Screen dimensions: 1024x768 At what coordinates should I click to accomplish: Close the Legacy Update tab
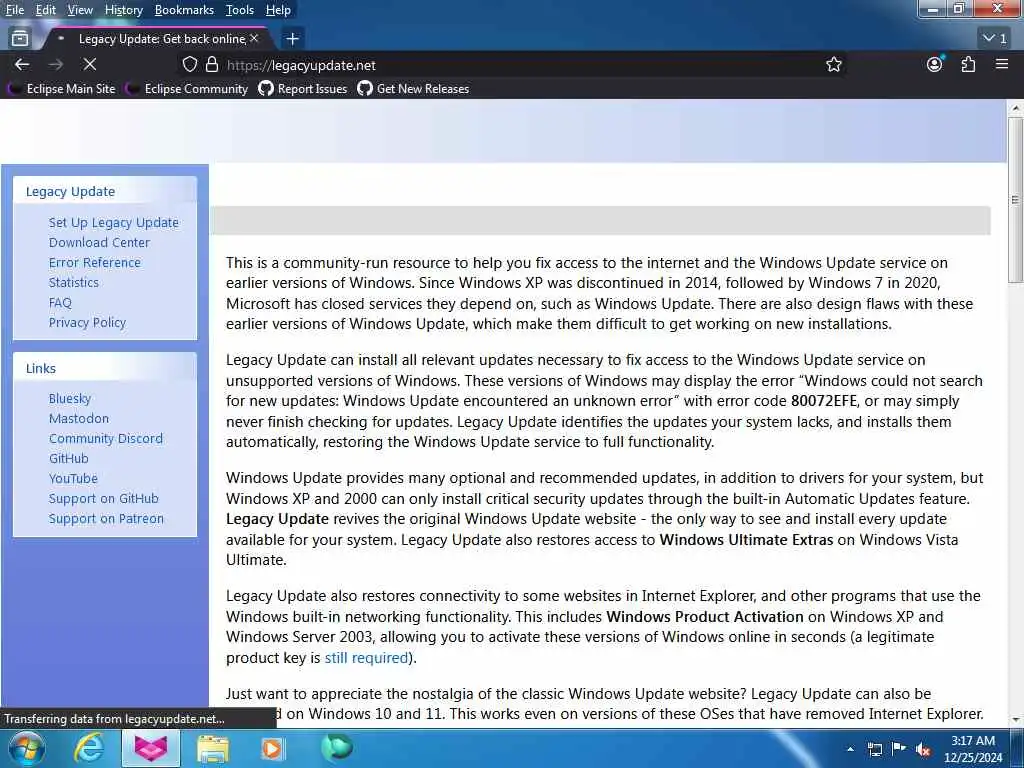[x=254, y=39]
